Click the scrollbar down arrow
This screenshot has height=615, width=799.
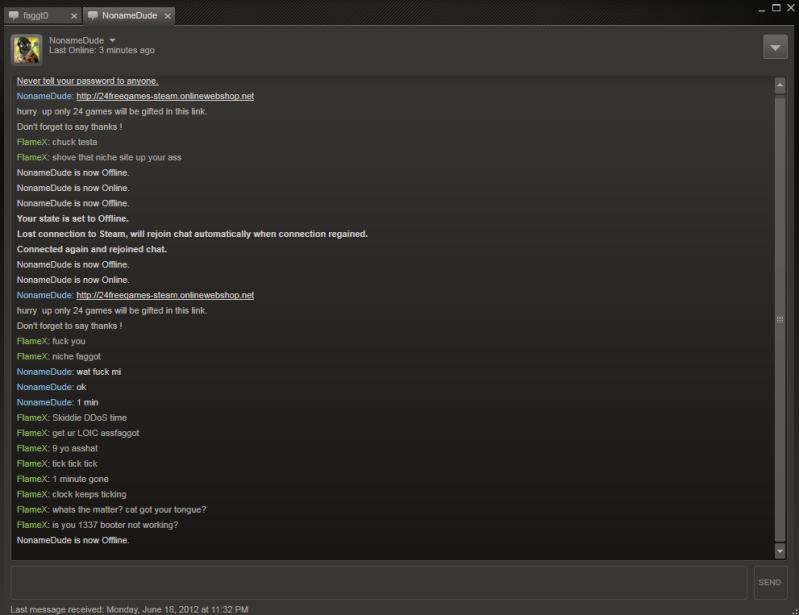[780, 550]
